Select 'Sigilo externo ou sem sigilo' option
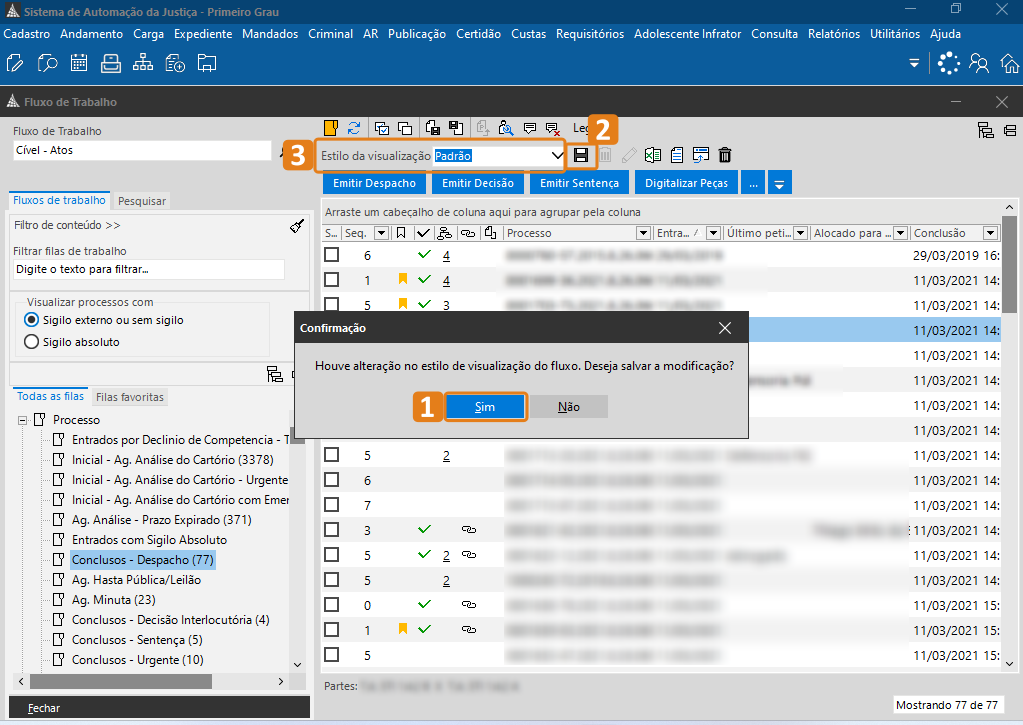The image size is (1023, 725). coord(31,320)
